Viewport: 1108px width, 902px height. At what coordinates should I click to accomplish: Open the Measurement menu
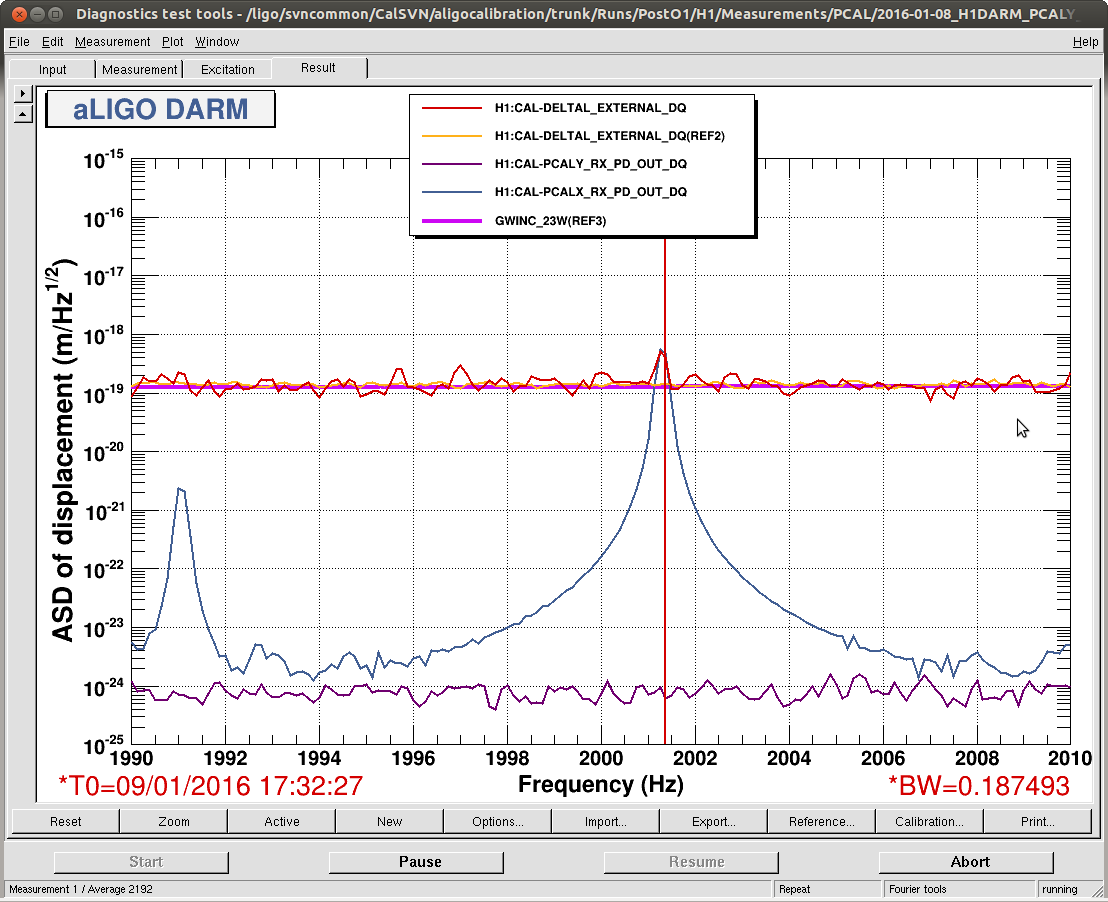click(112, 42)
